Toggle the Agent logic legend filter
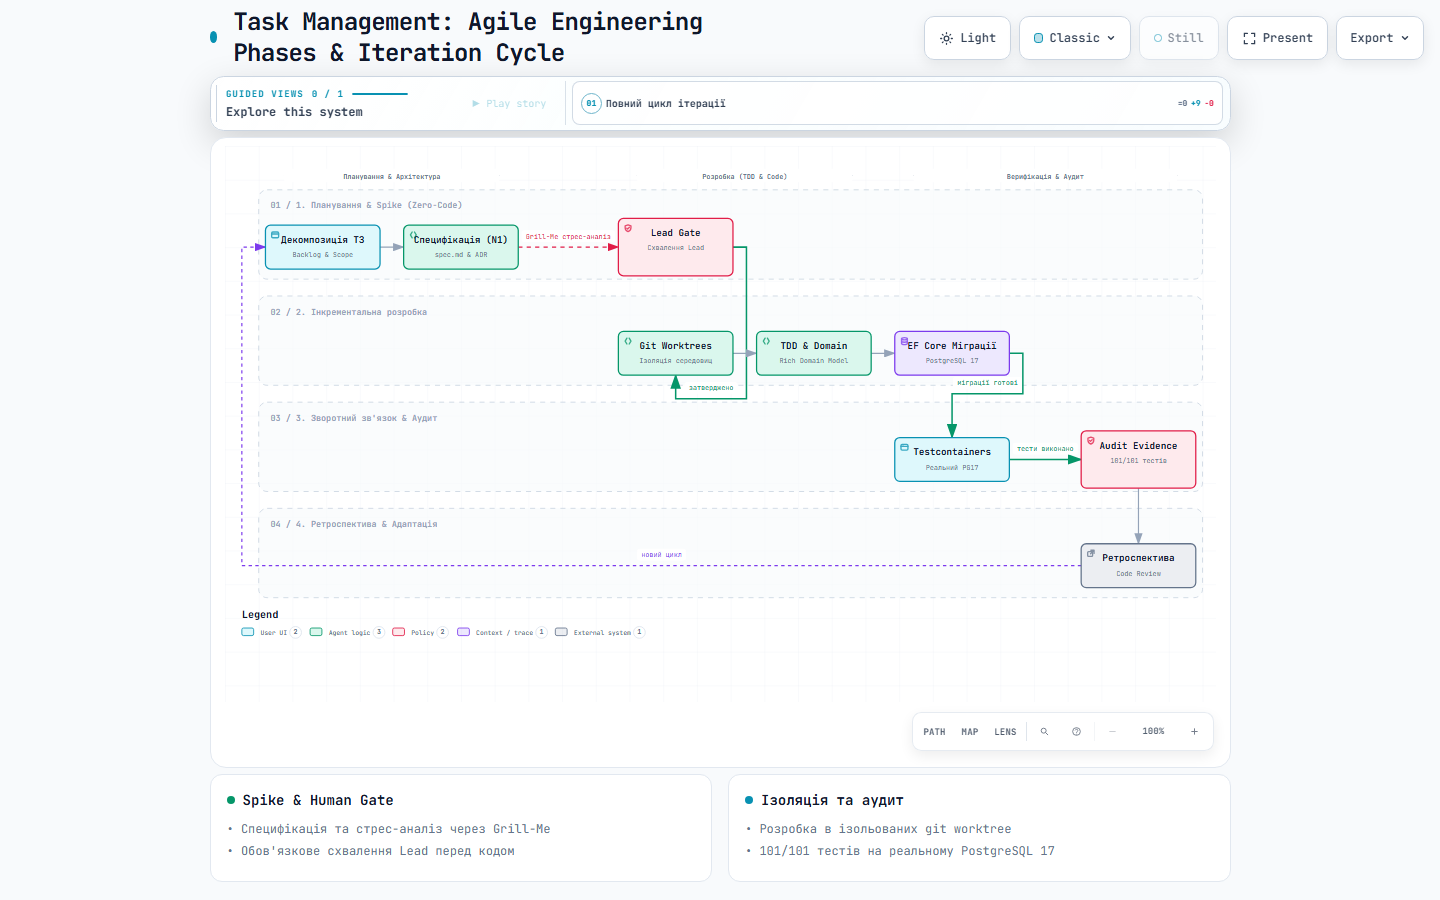This screenshot has height=900, width=1440. (x=347, y=632)
